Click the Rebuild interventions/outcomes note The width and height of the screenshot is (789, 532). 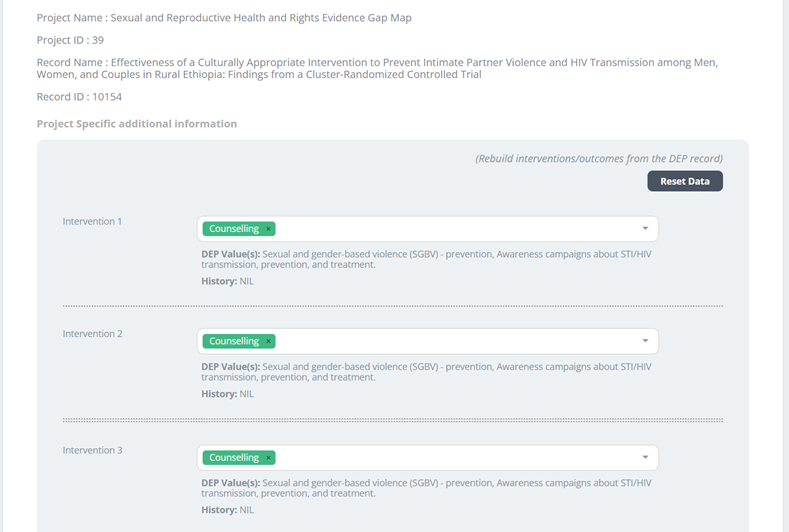pyautogui.click(x=598, y=158)
